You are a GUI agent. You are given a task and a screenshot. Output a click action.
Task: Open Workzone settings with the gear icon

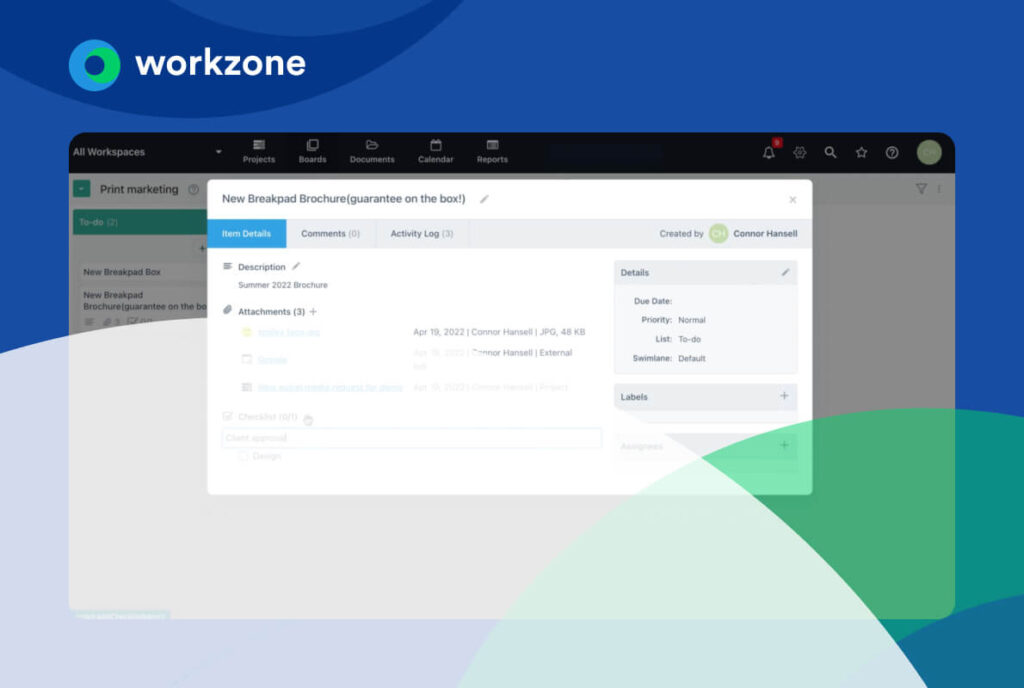[x=799, y=151]
